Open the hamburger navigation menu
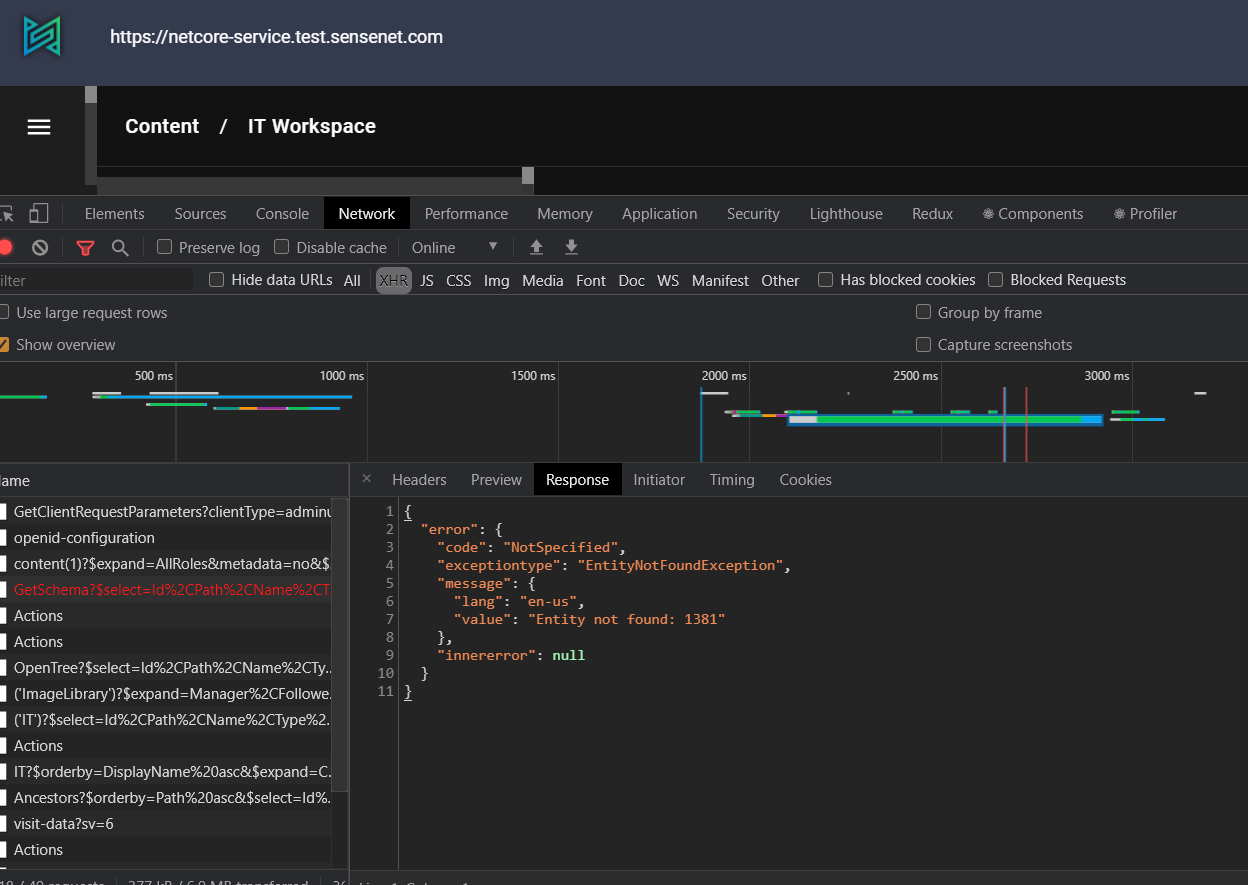1248x885 pixels. [38, 127]
